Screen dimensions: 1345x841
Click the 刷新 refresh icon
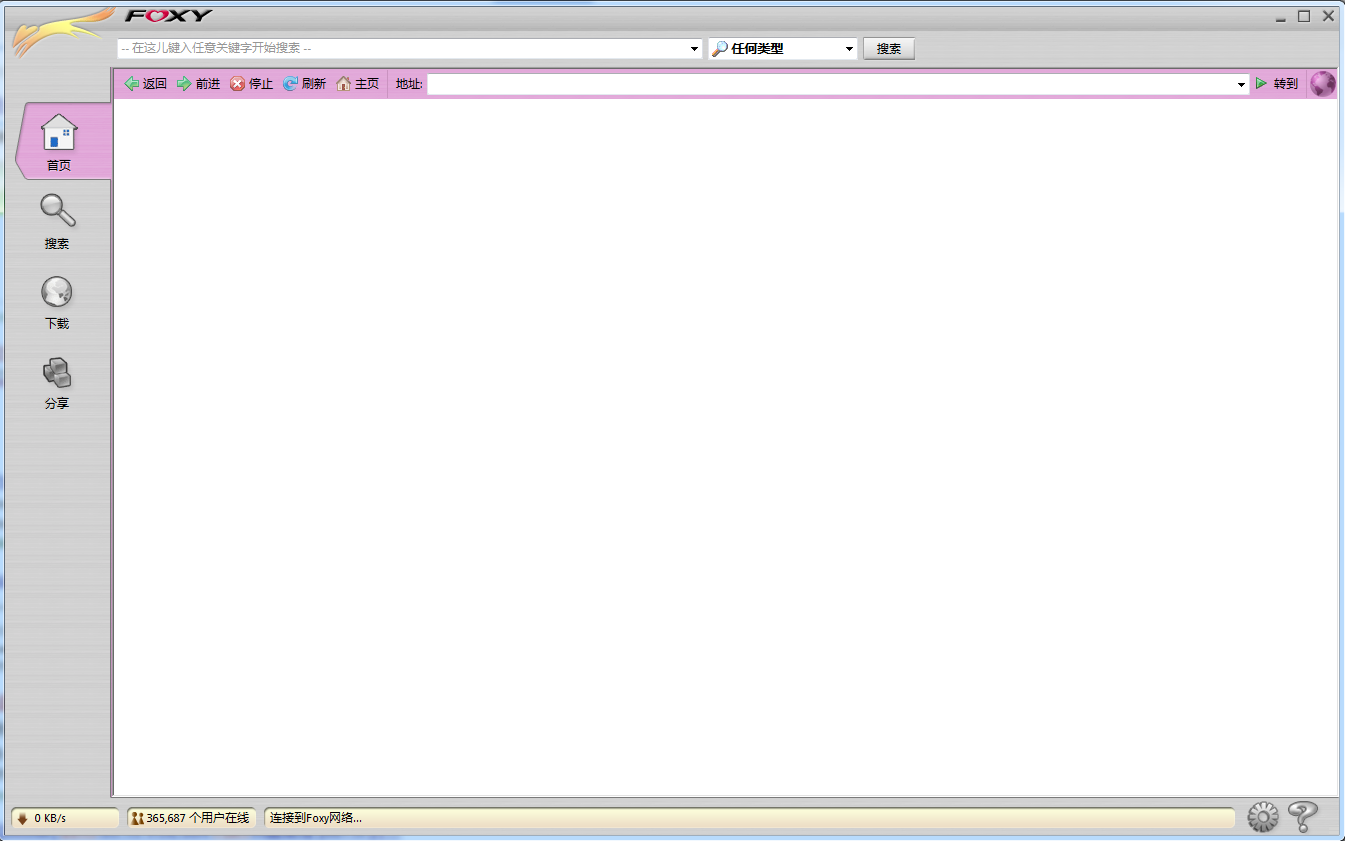click(290, 84)
